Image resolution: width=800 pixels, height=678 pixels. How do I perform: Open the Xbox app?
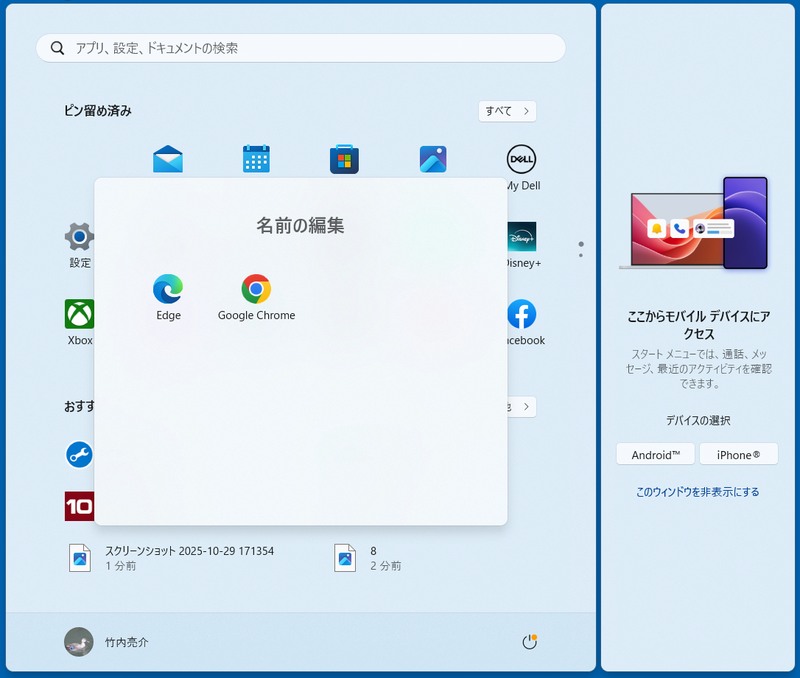(x=80, y=314)
